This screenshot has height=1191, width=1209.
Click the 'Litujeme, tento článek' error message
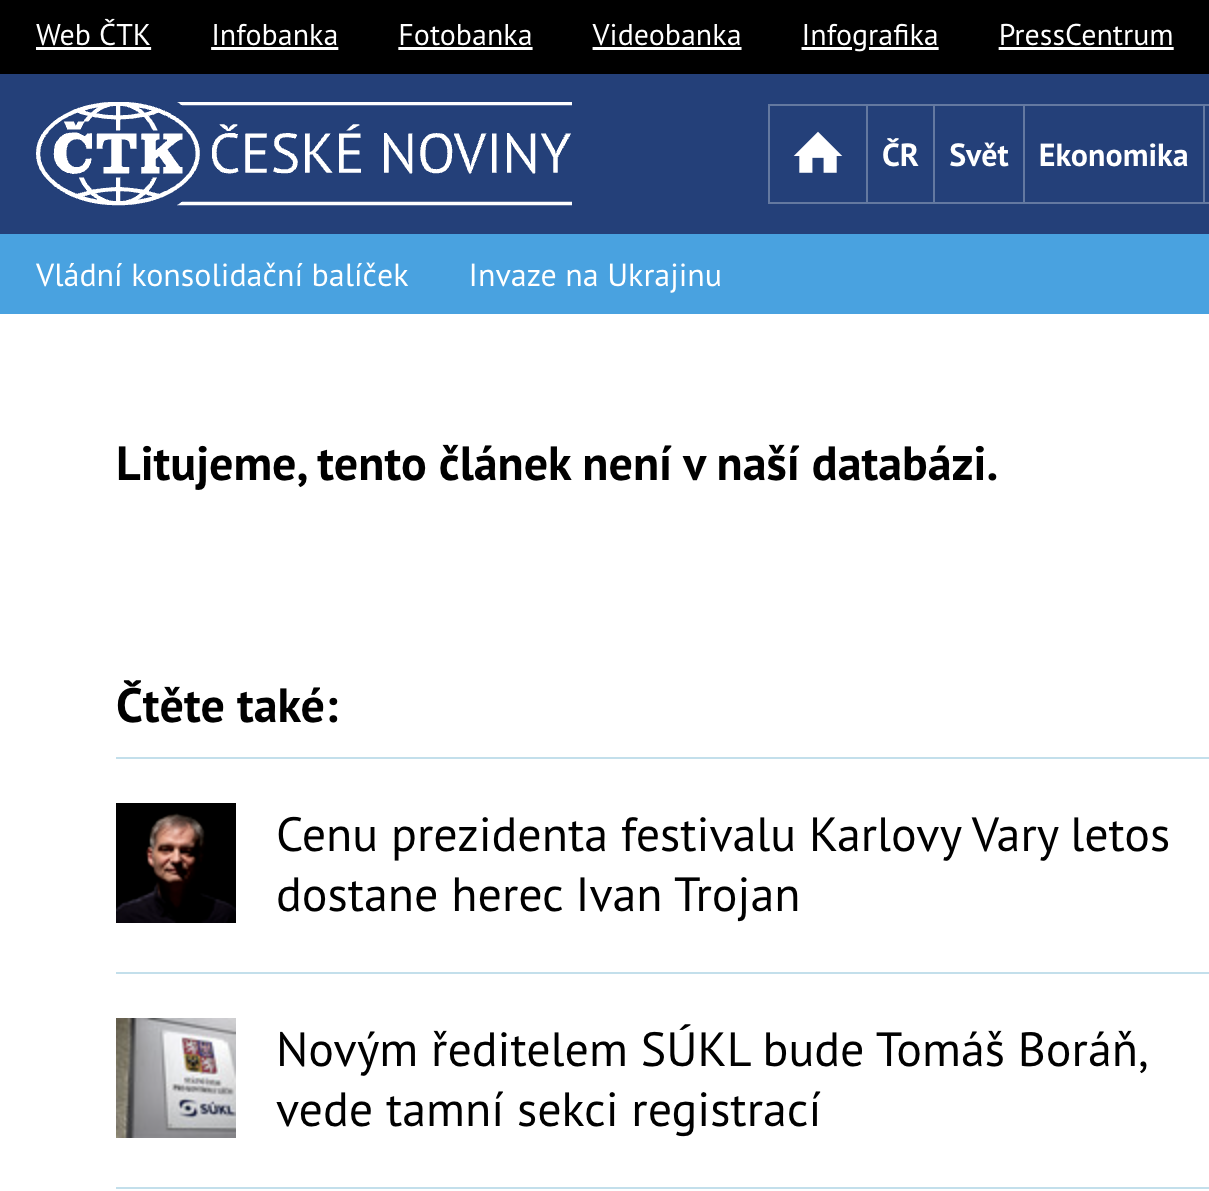pos(557,465)
